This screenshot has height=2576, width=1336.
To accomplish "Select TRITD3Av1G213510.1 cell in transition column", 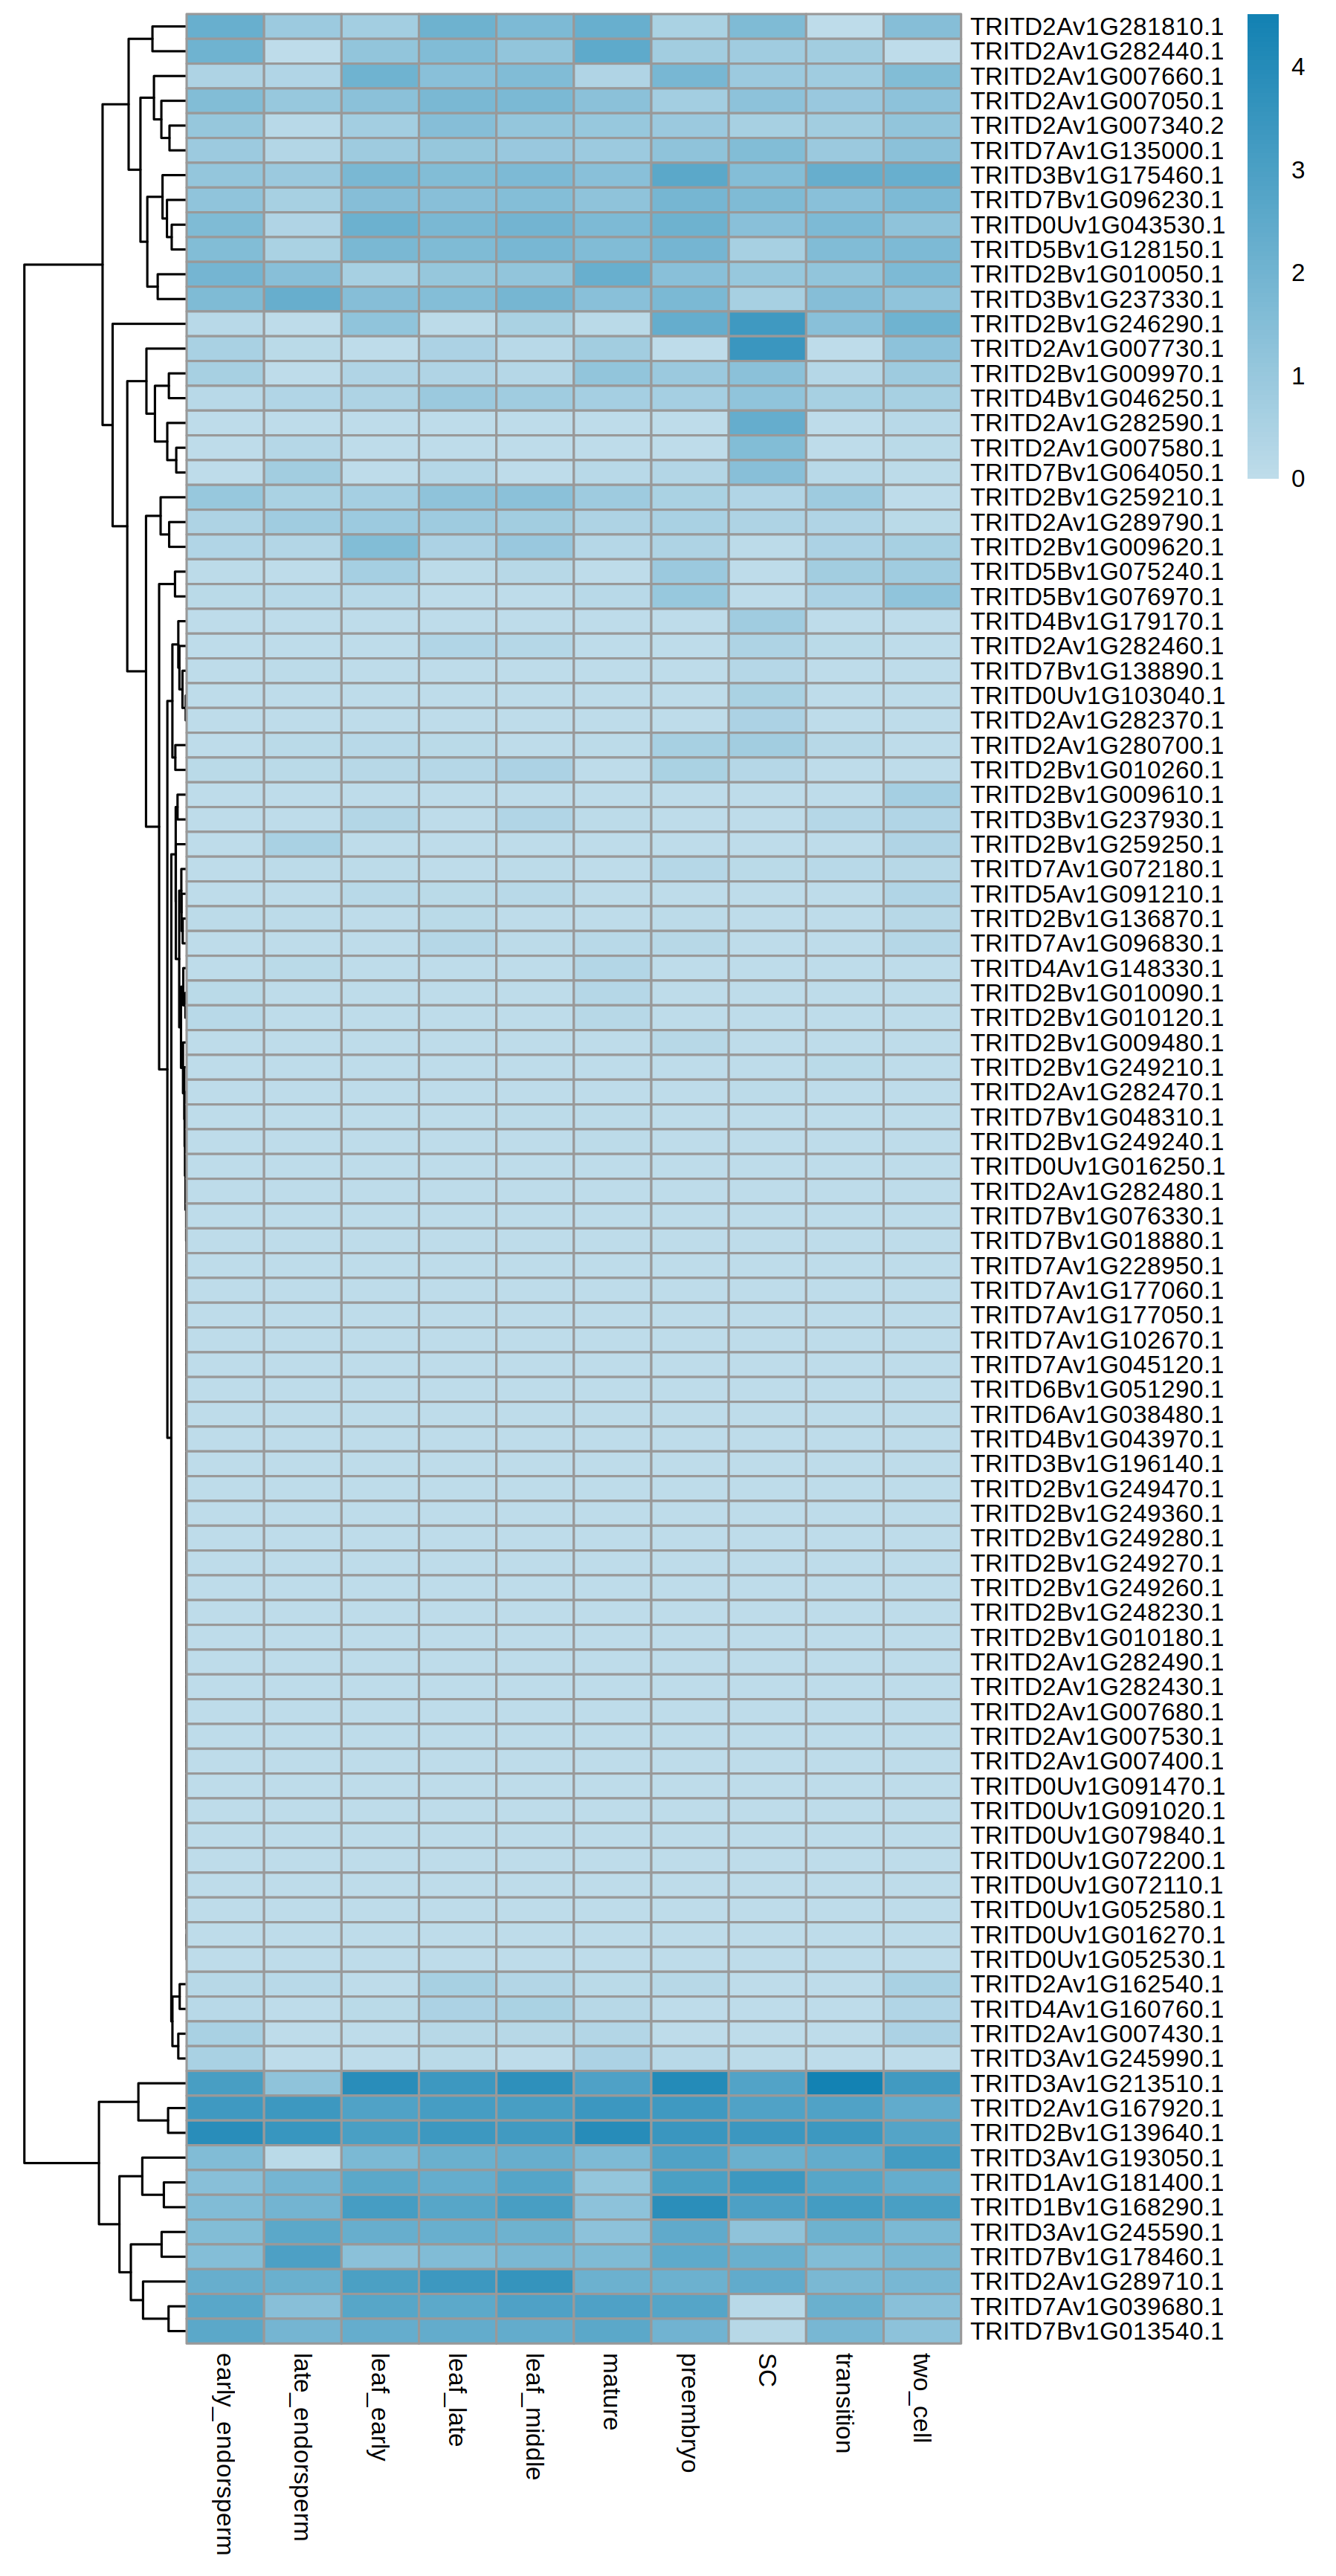I will click(x=844, y=2083).
